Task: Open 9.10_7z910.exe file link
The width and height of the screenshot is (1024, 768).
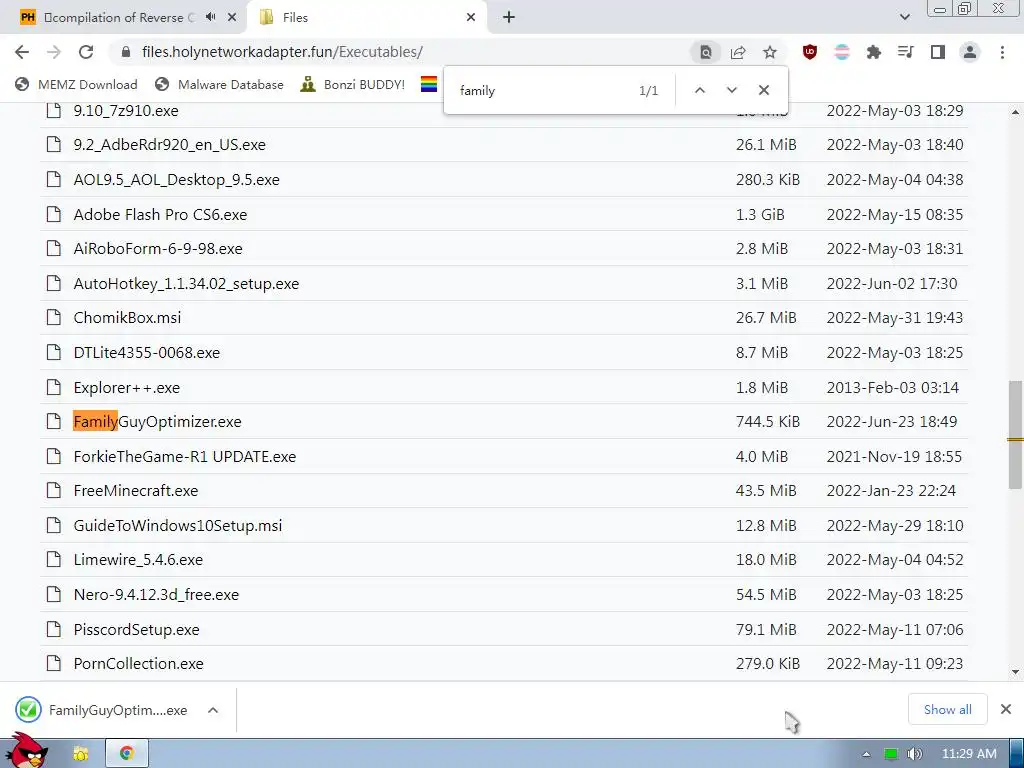Action: (x=126, y=111)
